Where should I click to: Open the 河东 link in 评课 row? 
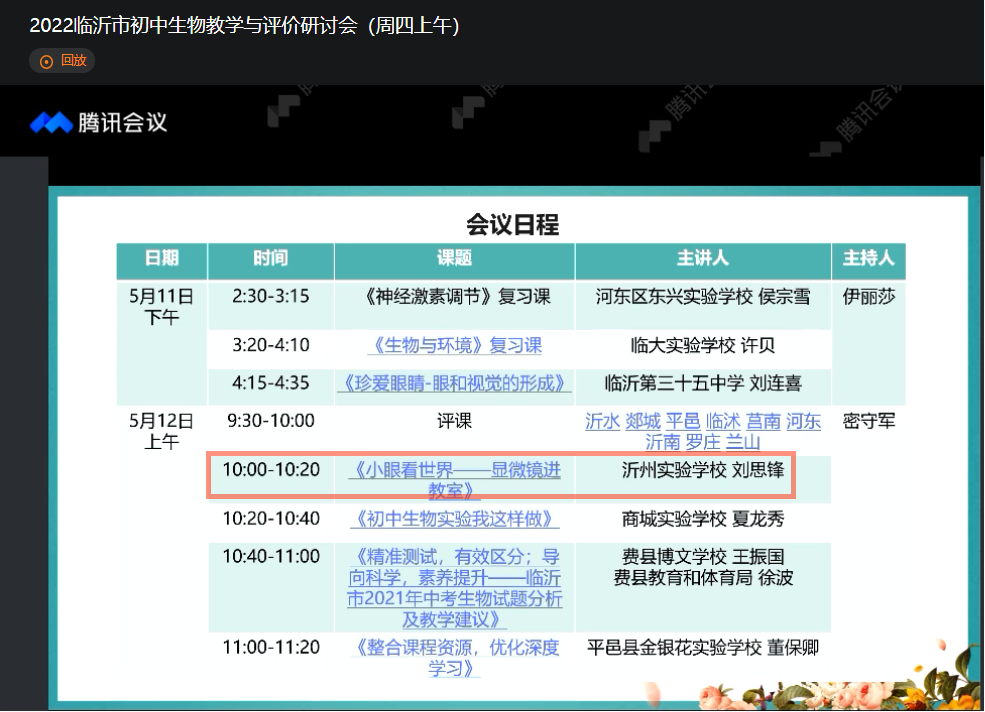[803, 421]
